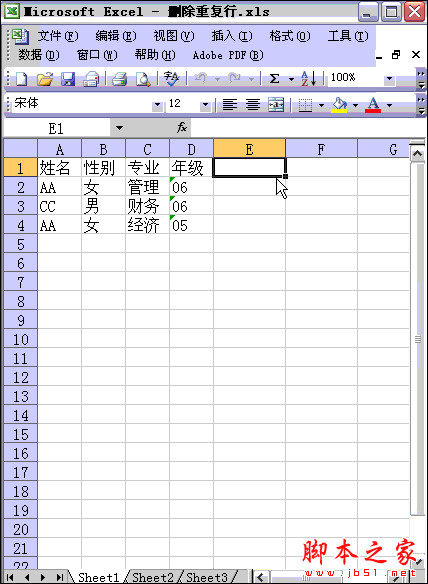This screenshot has width=428, height=584.
Task: Open a file with the folder icon
Action: pos(45,79)
